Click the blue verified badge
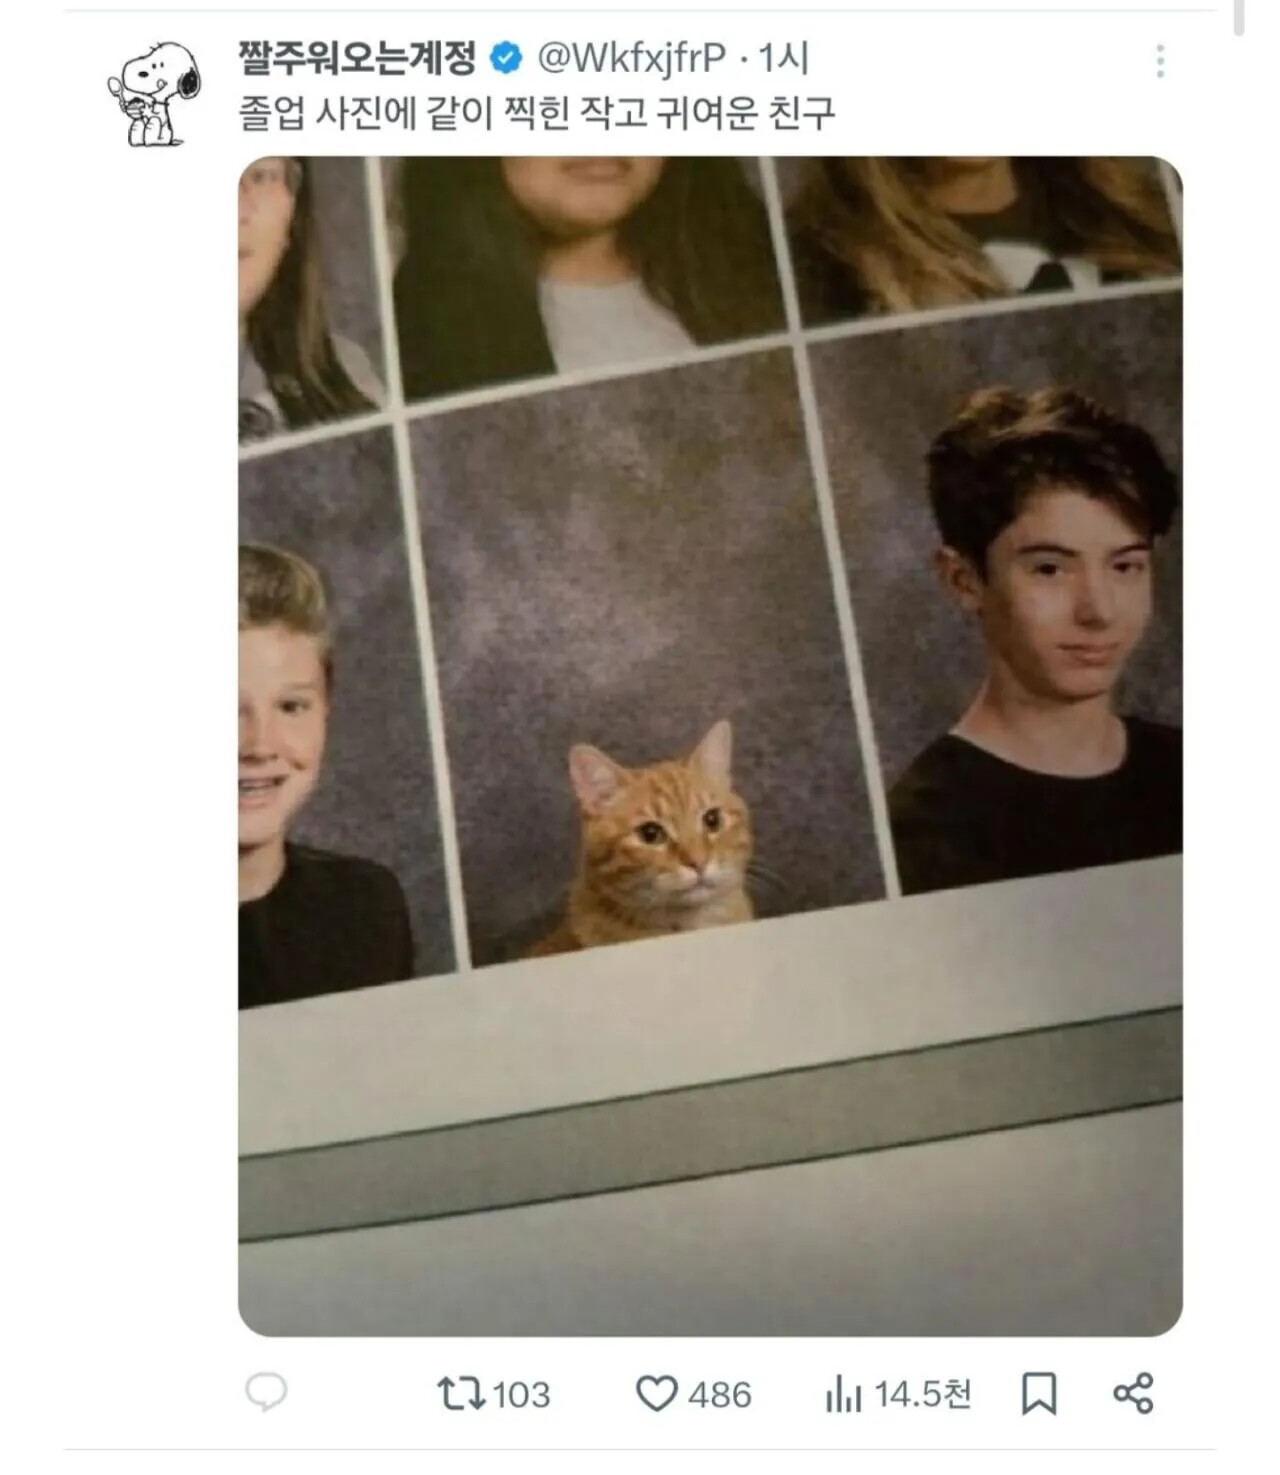This screenshot has height=1475, width=1280. tap(505, 59)
